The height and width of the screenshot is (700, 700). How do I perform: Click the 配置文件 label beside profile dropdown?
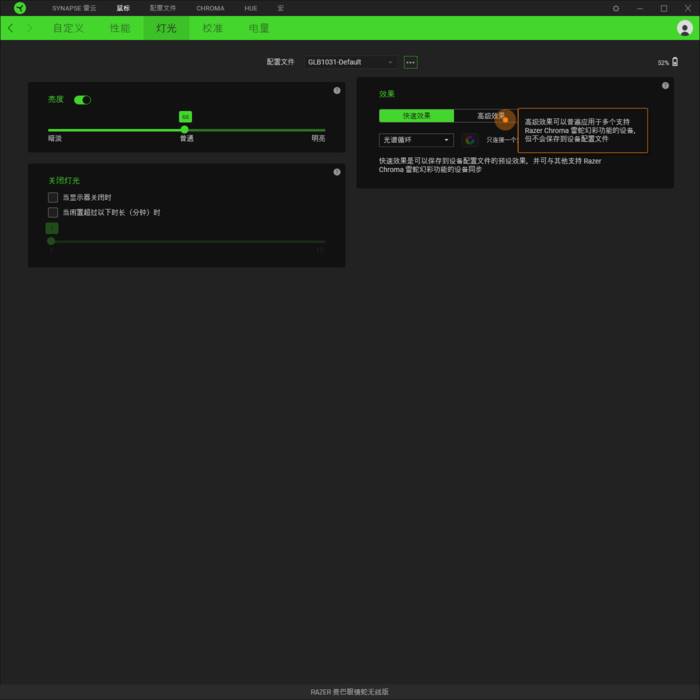click(x=280, y=62)
